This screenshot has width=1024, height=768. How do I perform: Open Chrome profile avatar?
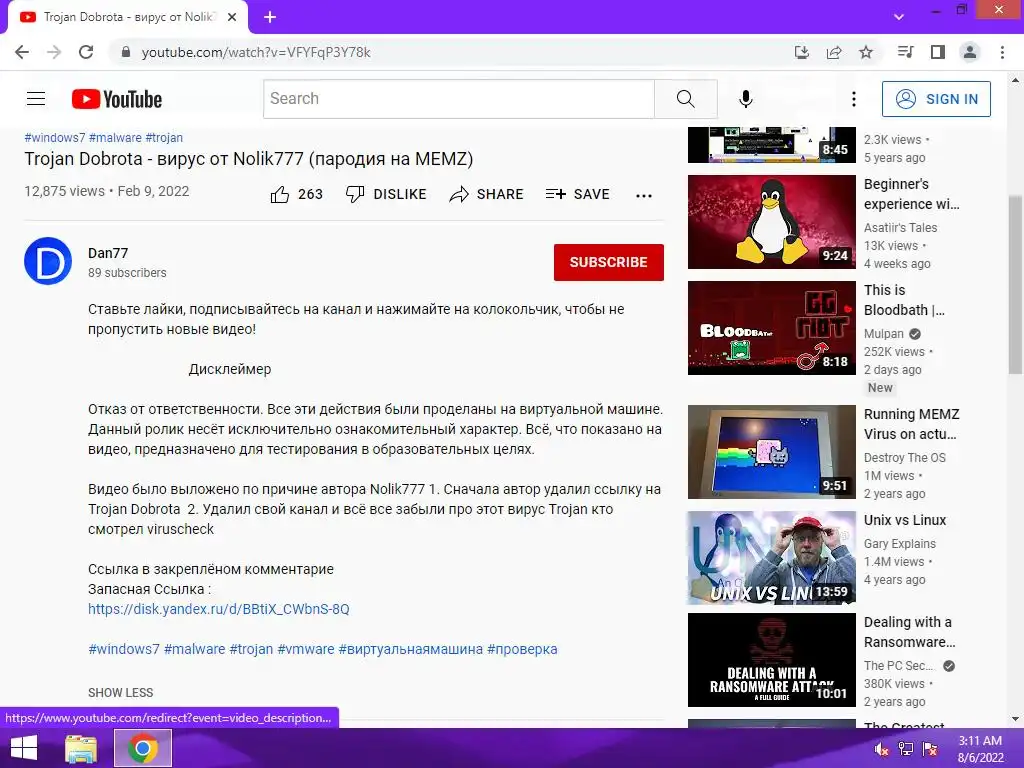pyautogui.click(x=970, y=52)
